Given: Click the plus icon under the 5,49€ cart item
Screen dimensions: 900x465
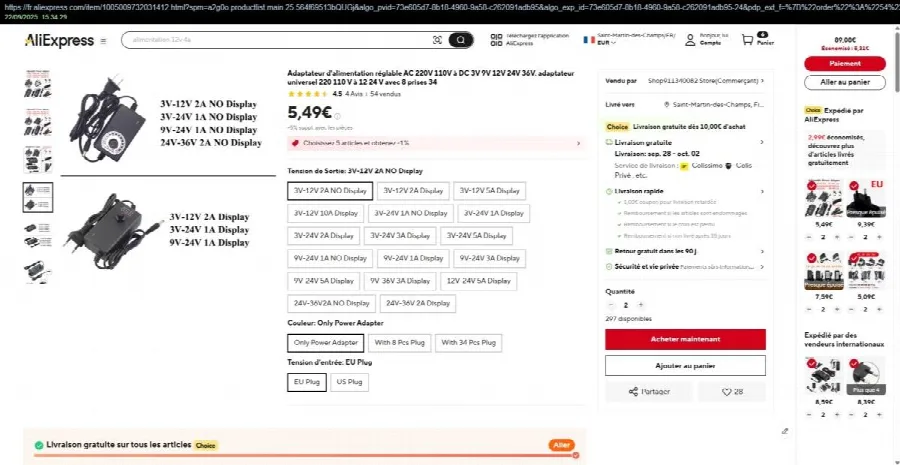Looking at the screenshot, I should coord(837,237).
